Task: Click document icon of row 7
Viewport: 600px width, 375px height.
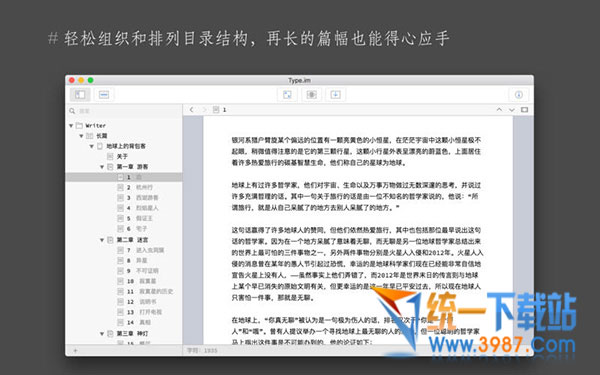Action: pyautogui.click(x=120, y=250)
